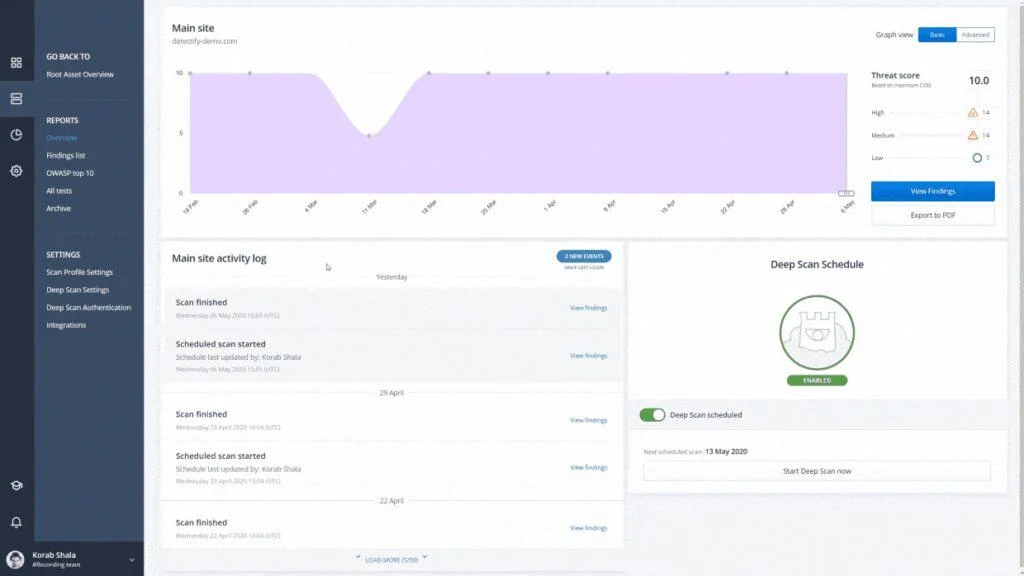Screen dimensions: 1024x576
Task: Click the settings gear icon in sidebar
Action: point(15,171)
